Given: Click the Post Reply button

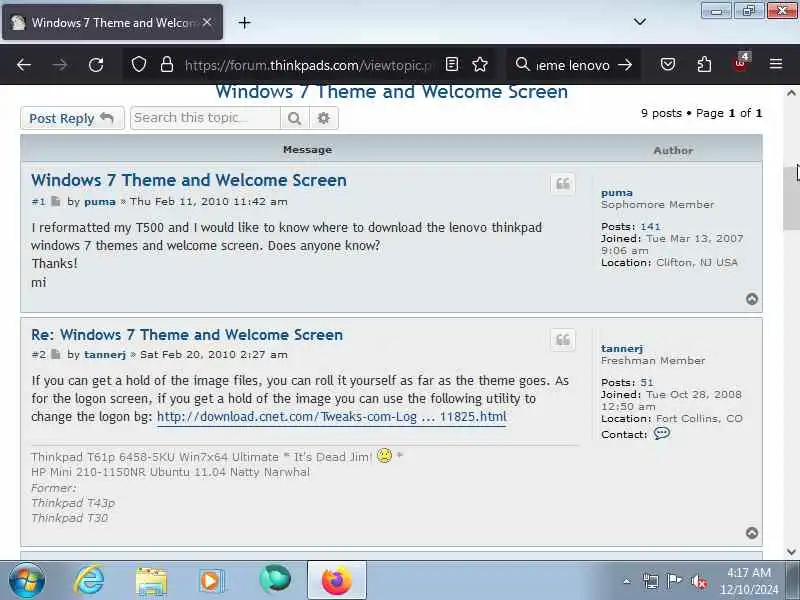Looking at the screenshot, I should pyautogui.click(x=72, y=118).
